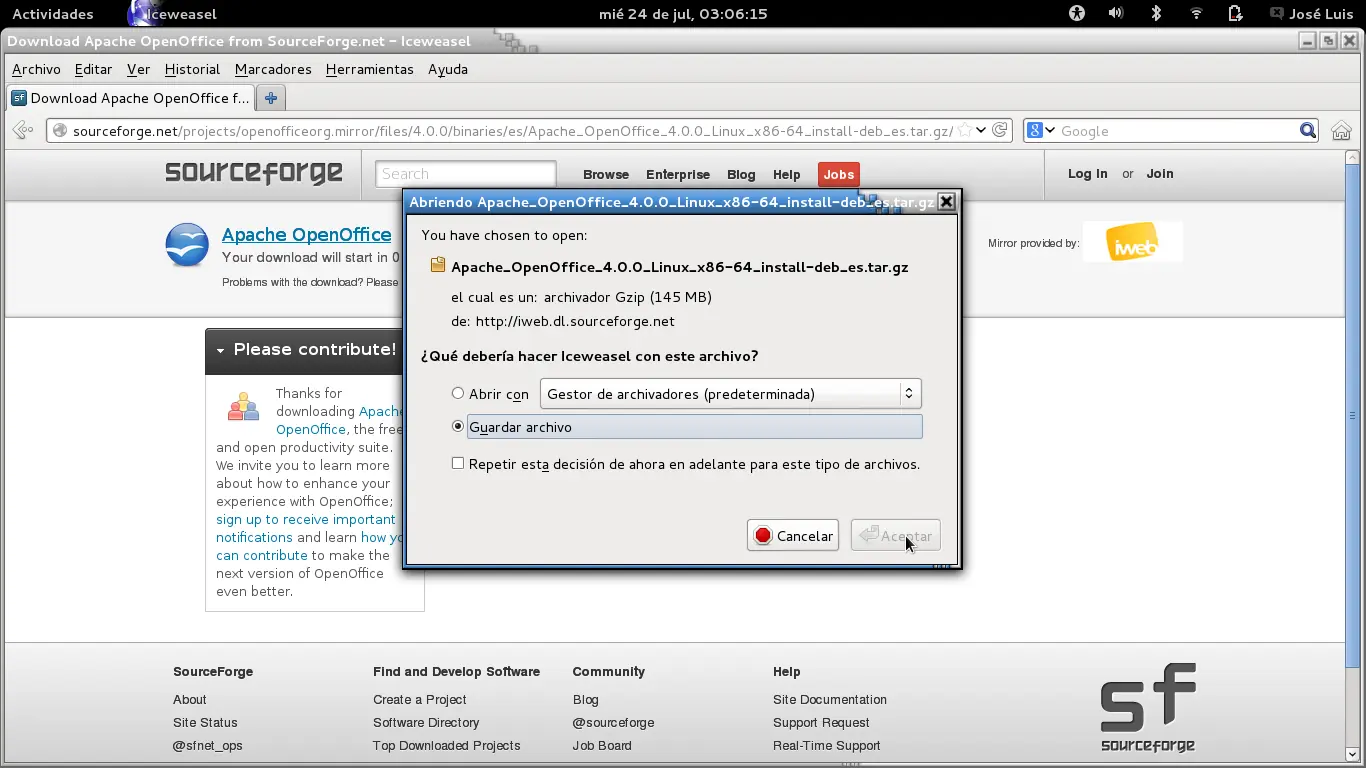Open a new tab with plus icon
This screenshot has width=1366, height=768.
tap(270, 98)
